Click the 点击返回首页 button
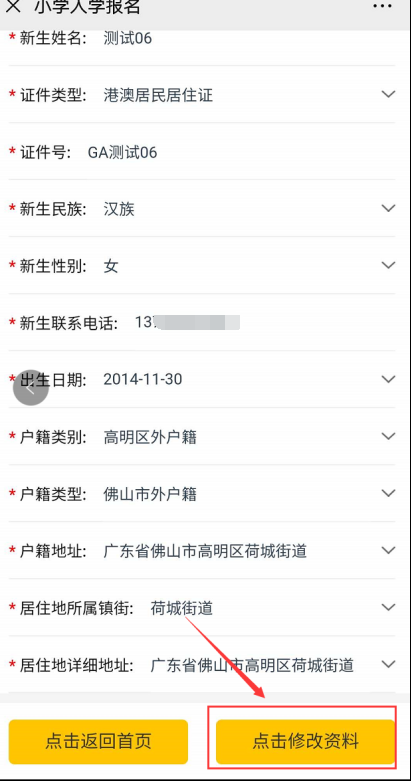The height and width of the screenshot is (781, 411). point(98,741)
